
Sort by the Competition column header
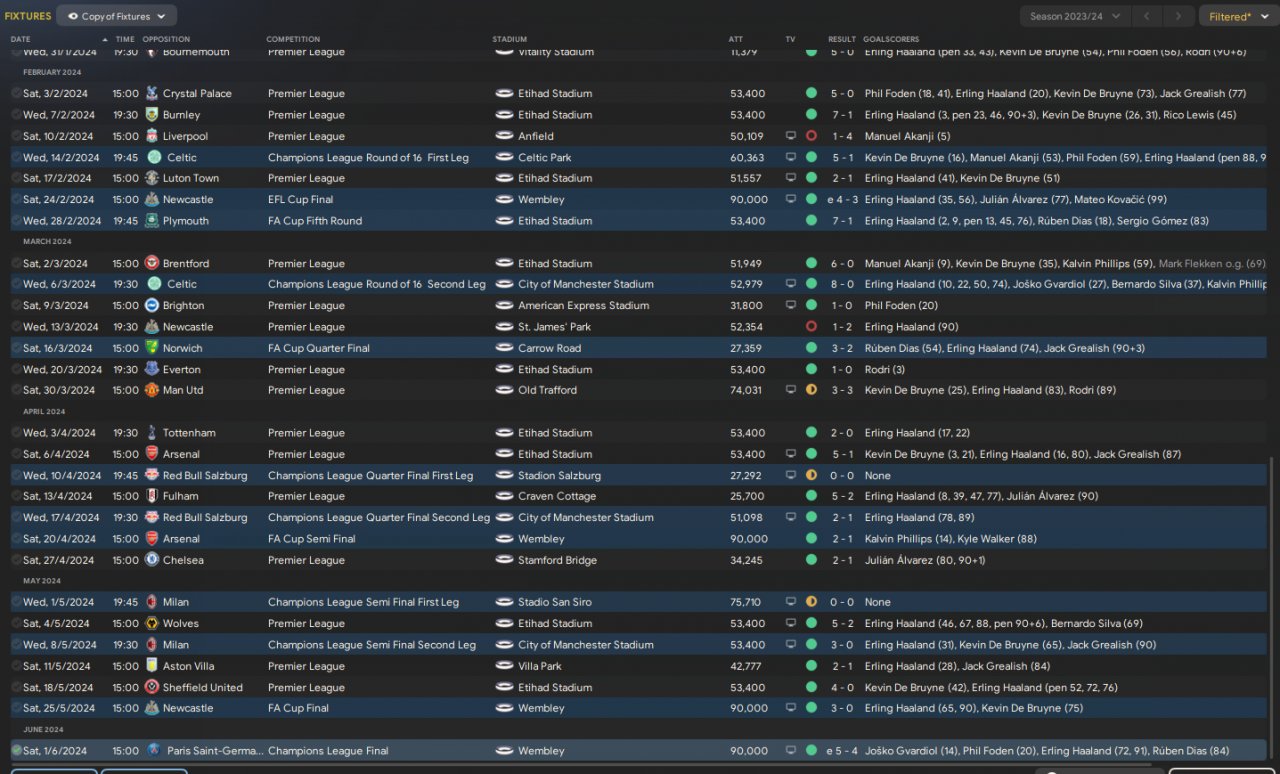click(293, 39)
